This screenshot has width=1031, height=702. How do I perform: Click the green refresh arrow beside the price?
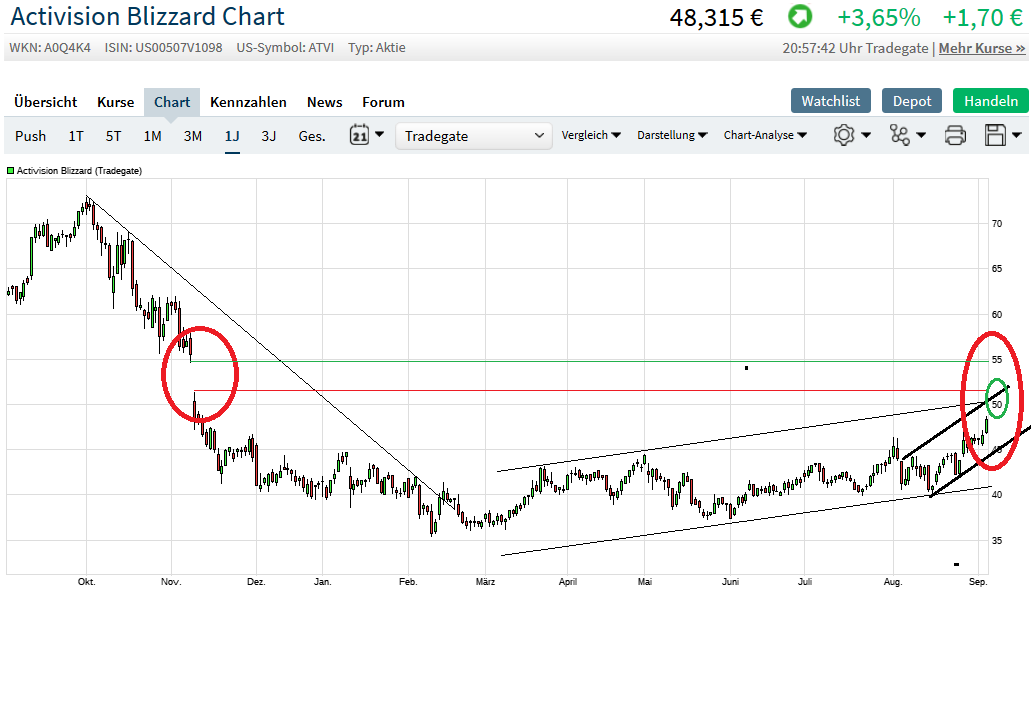coord(799,16)
